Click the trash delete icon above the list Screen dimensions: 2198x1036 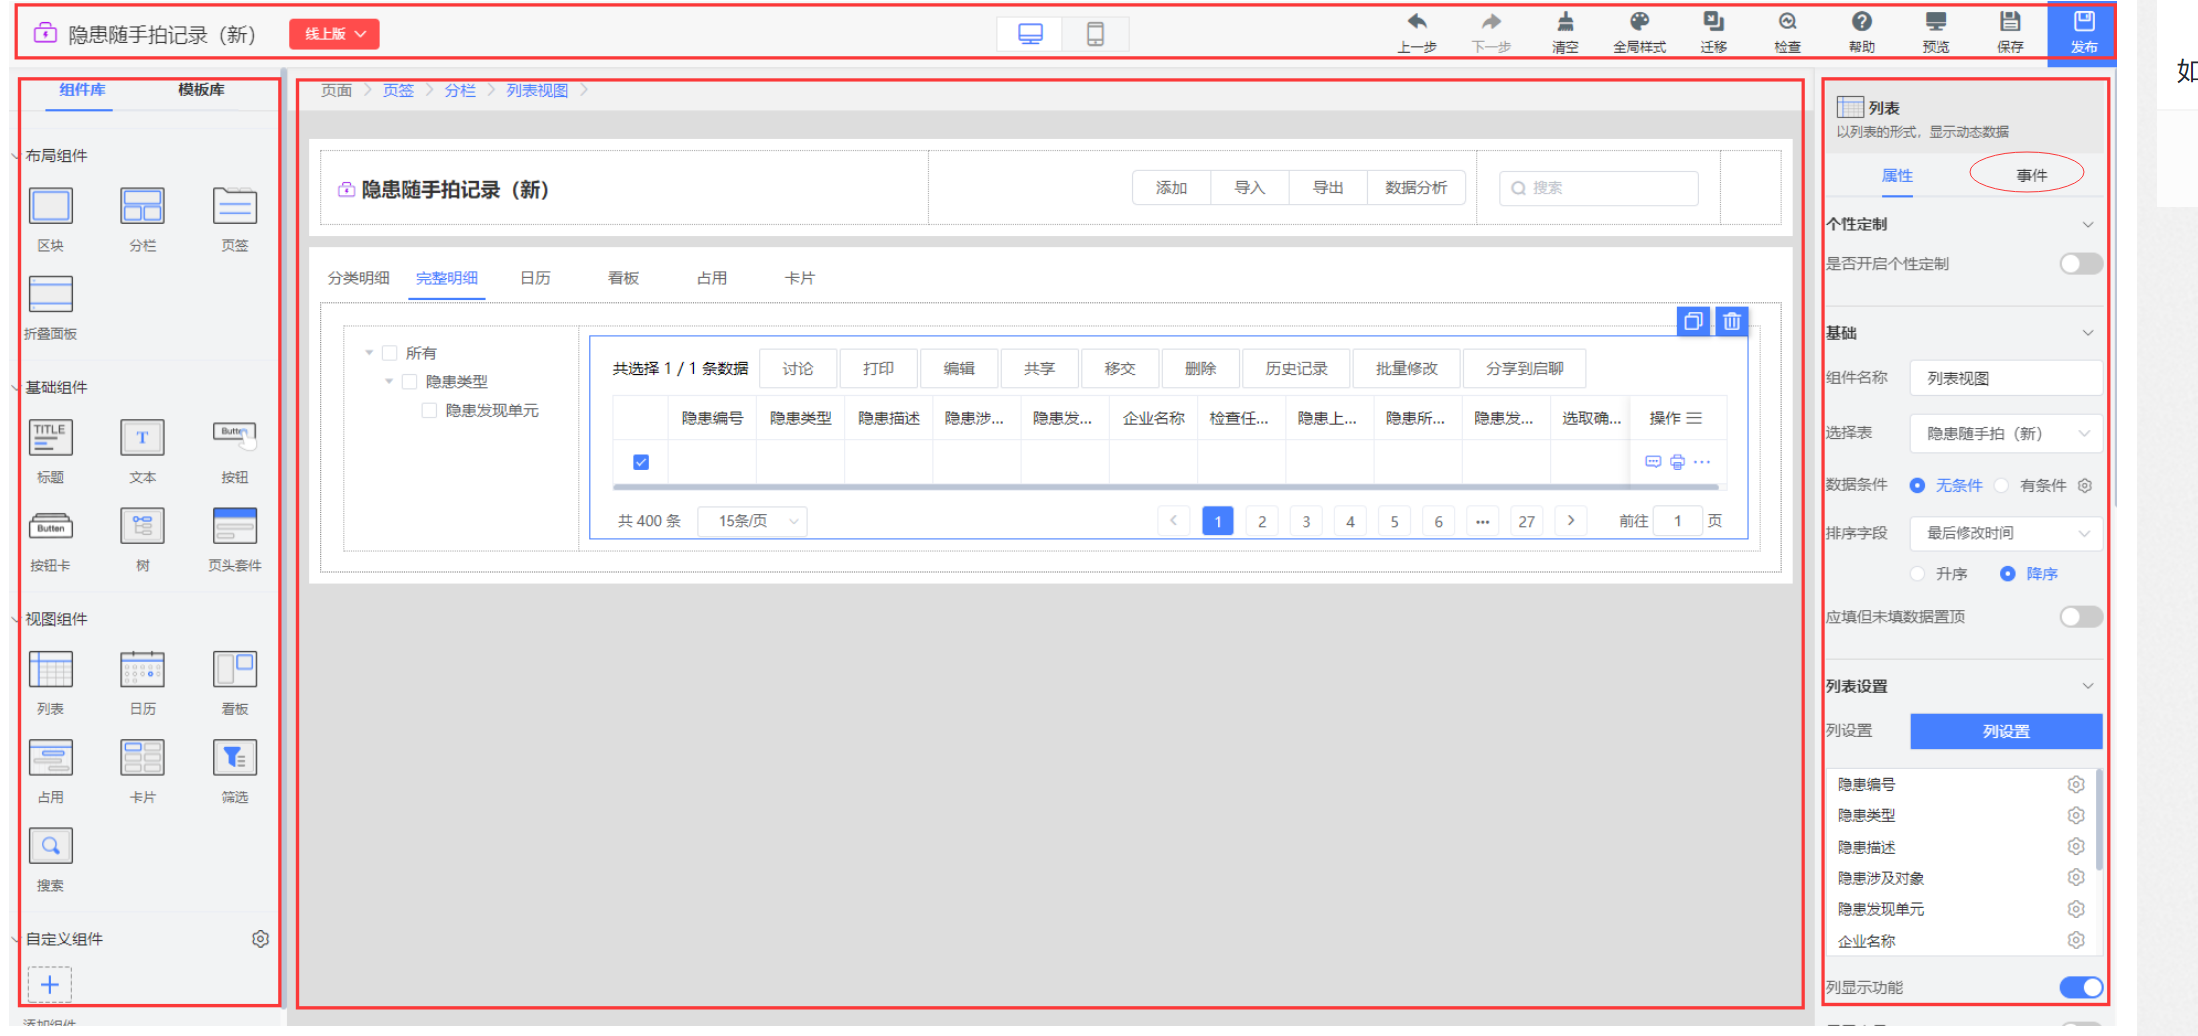pos(1732,321)
